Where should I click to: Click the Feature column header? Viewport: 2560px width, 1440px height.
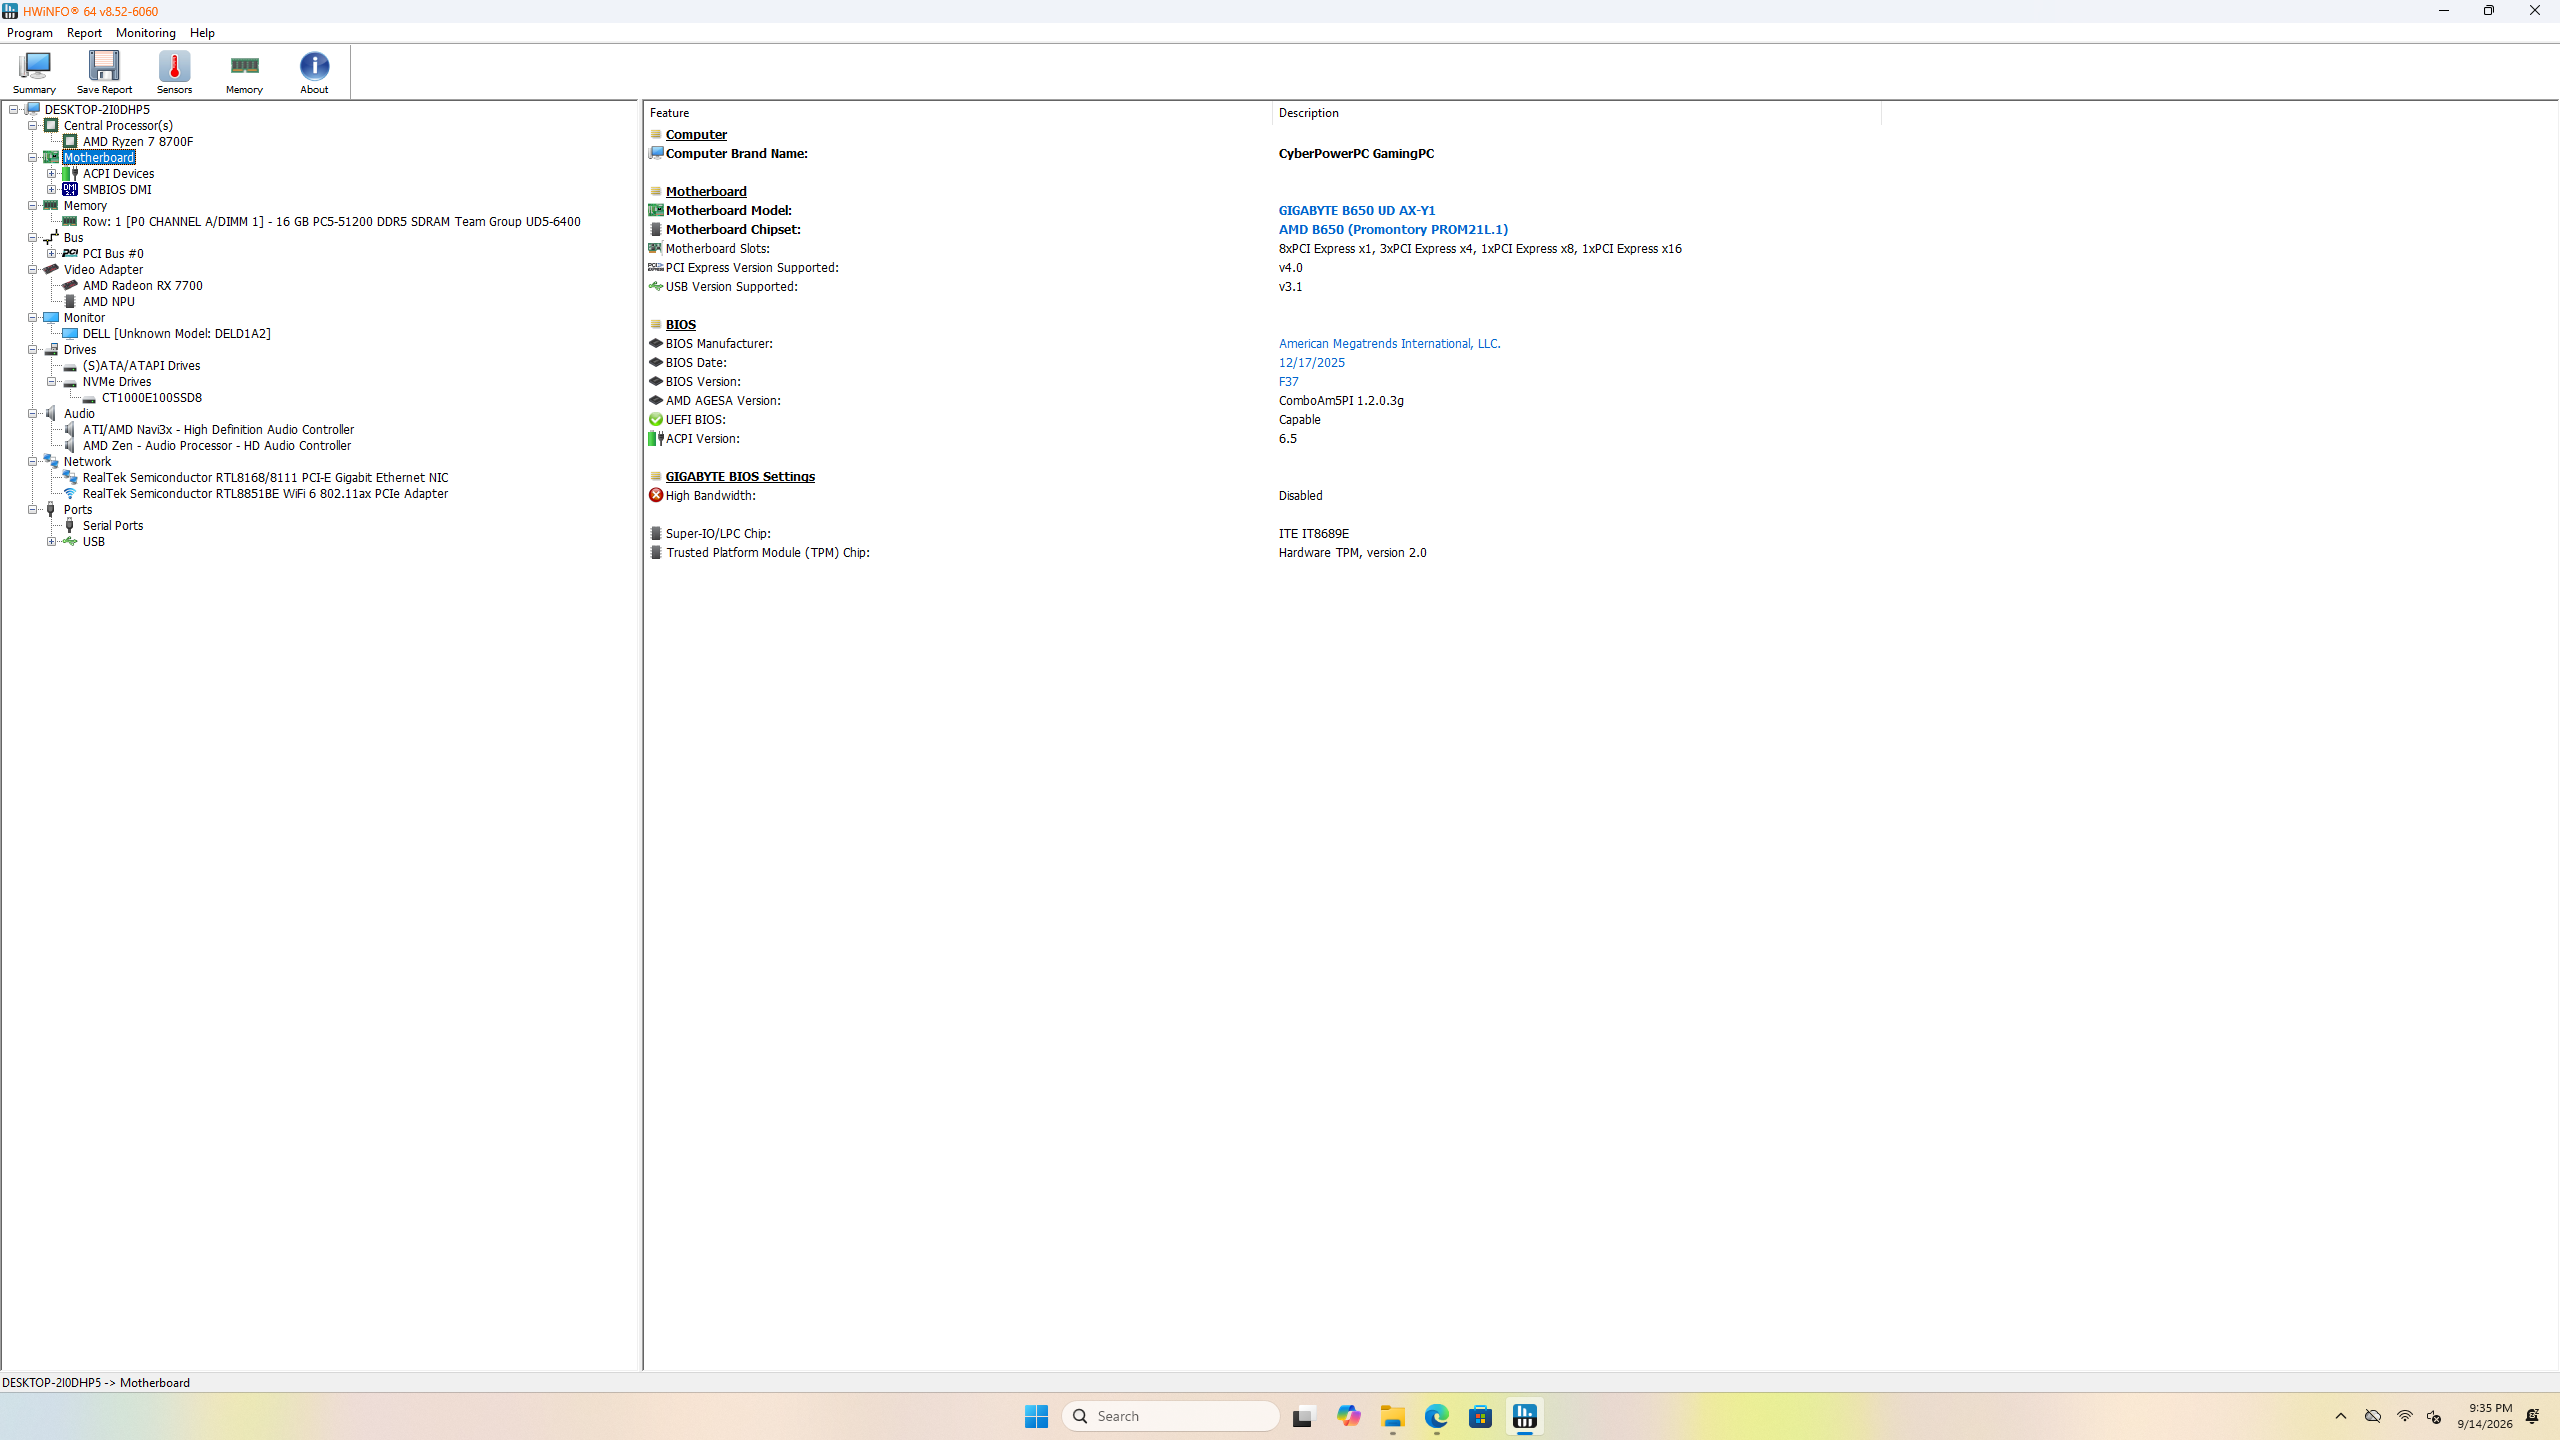pos(958,113)
